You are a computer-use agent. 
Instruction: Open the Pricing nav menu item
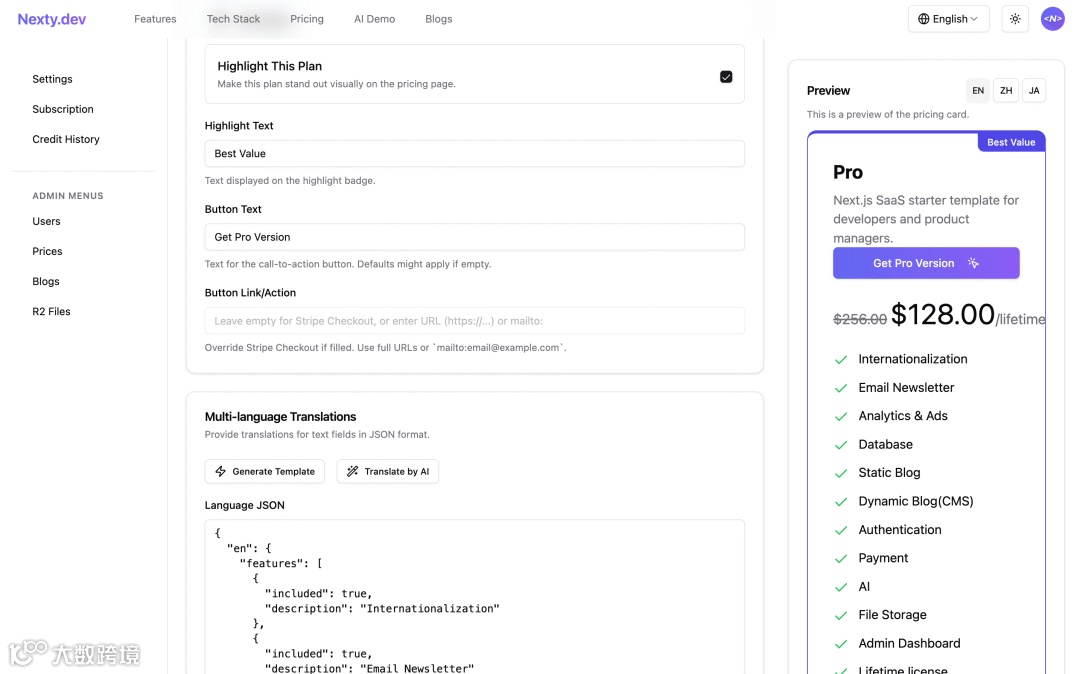307,19
